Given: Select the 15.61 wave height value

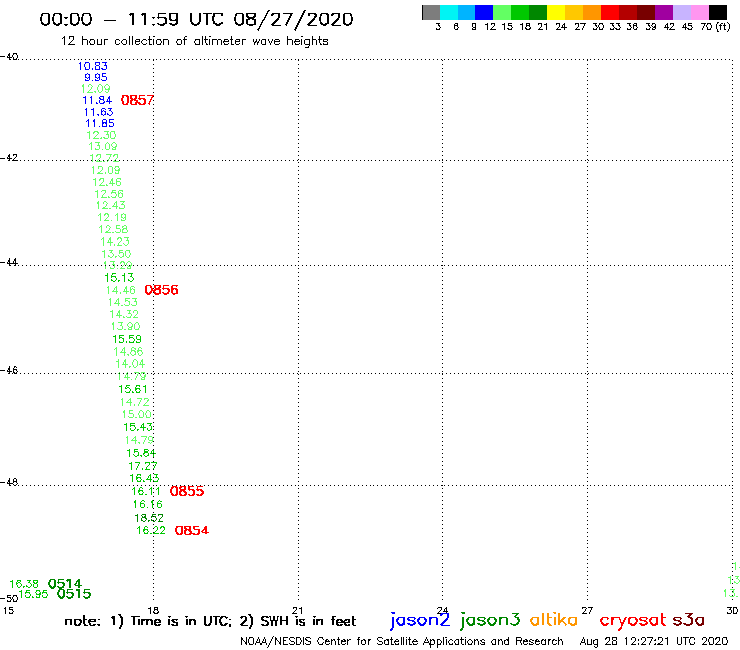Looking at the screenshot, I should (133, 389).
